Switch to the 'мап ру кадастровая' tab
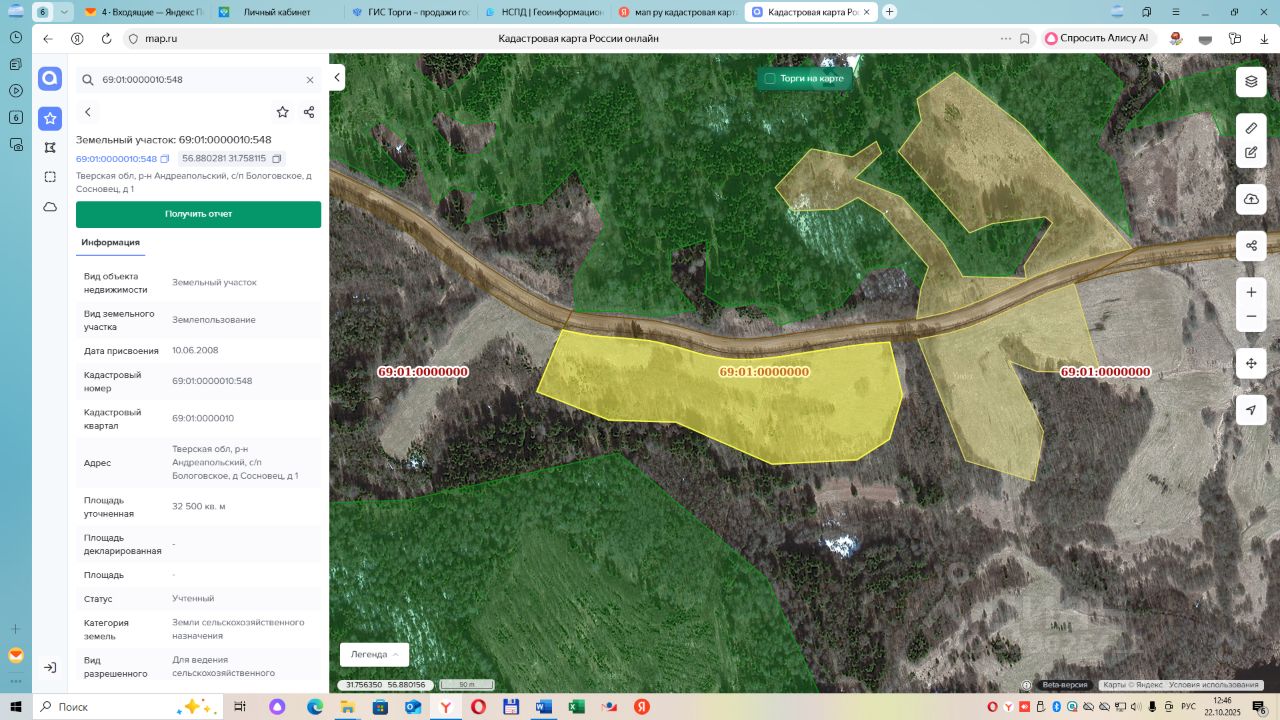Image resolution: width=1280 pixels, height=720 pixels. click(x=677, y=12)
